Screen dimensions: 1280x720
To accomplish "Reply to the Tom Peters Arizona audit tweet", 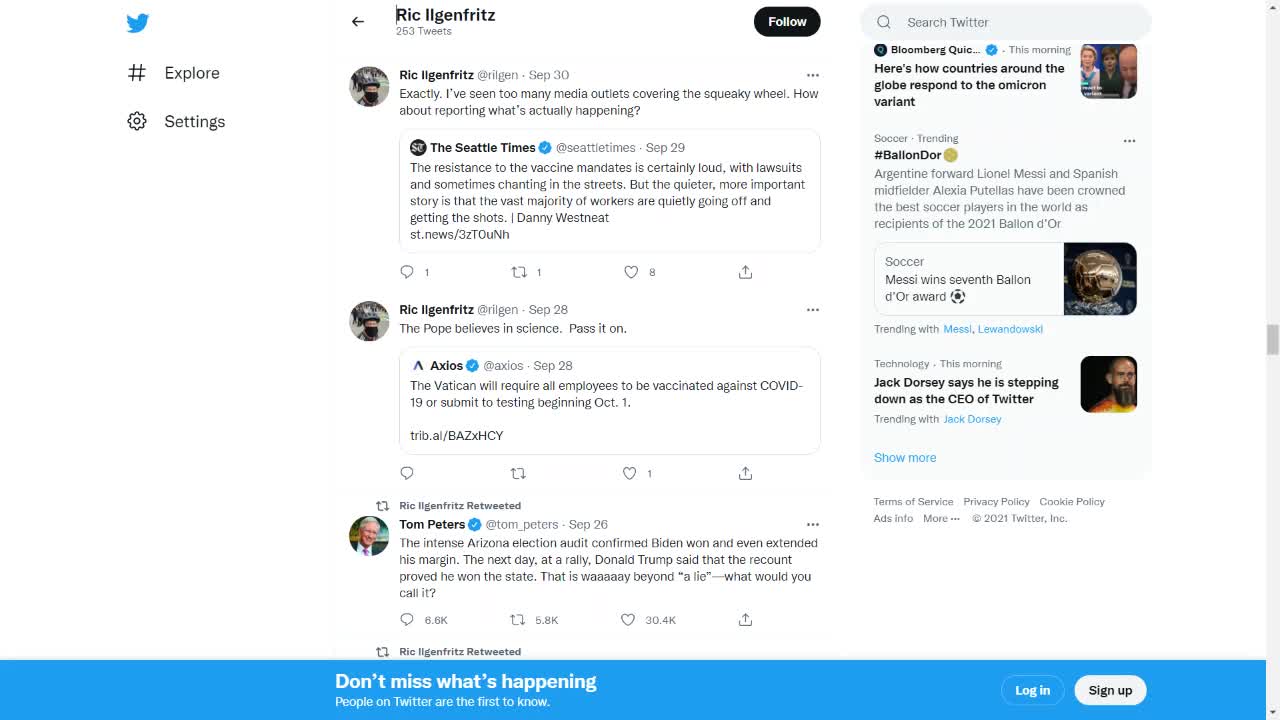I will pos(407,620).
